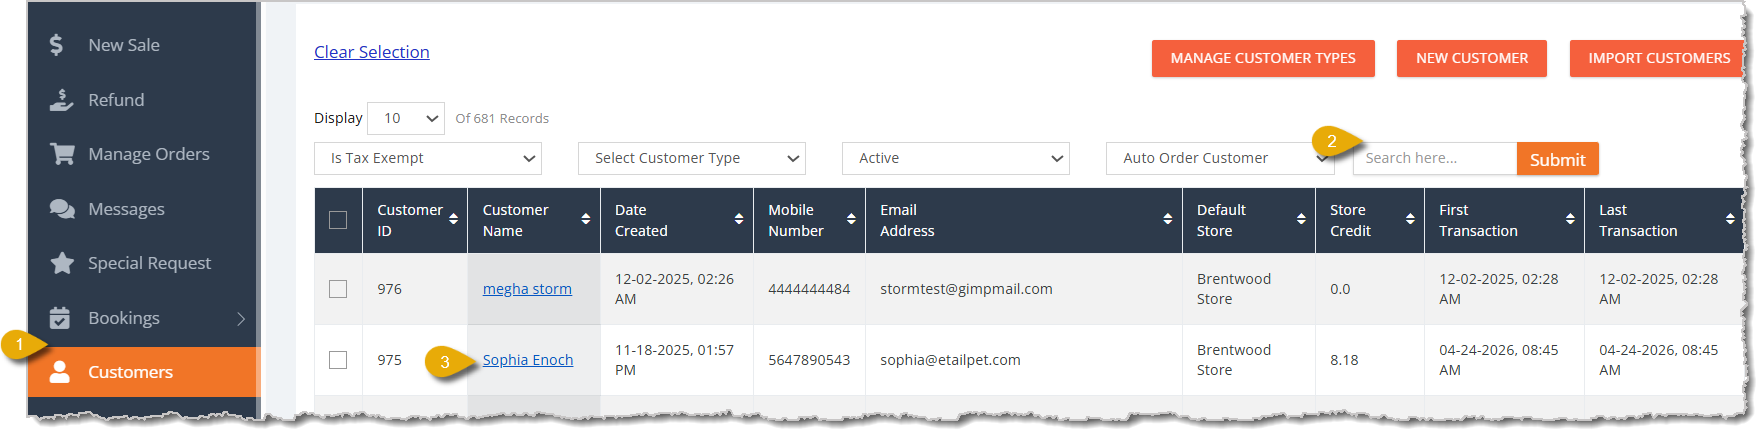Sort by Last Transaction arrows icon

pos(1730,219)
